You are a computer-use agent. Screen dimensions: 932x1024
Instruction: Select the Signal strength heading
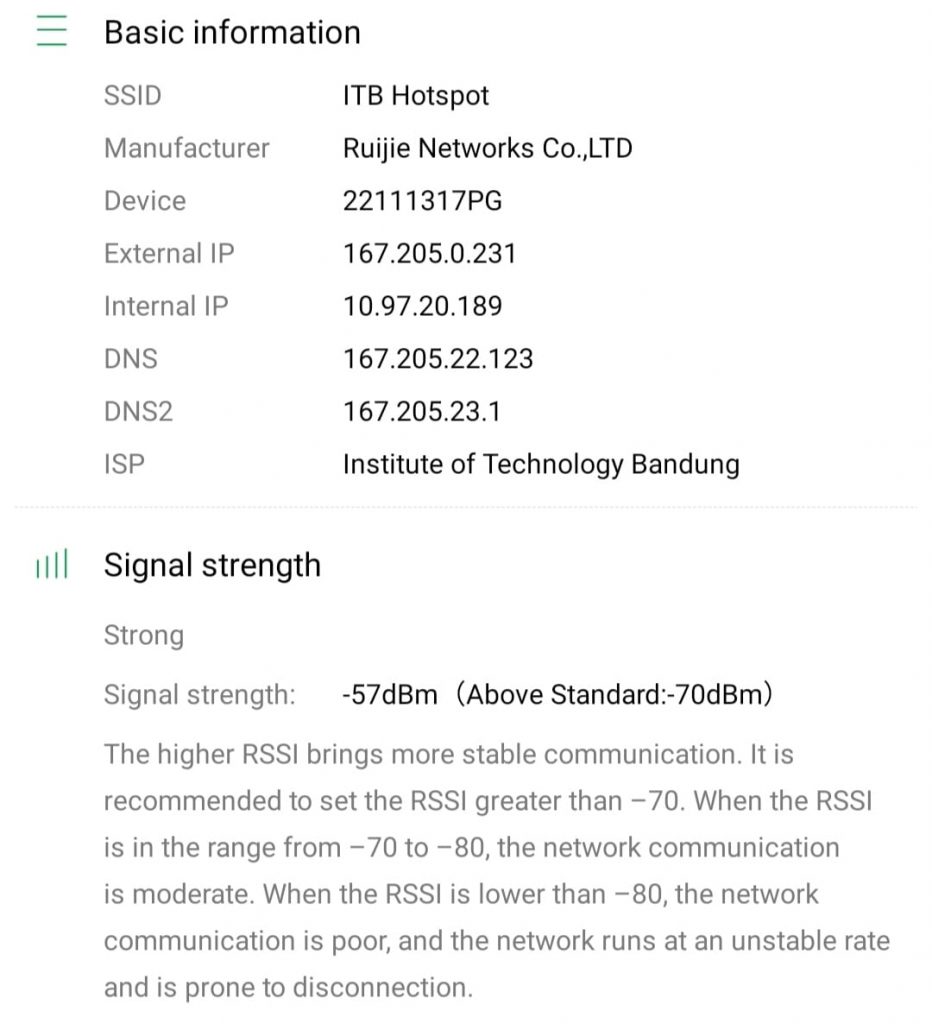point(212,565)
